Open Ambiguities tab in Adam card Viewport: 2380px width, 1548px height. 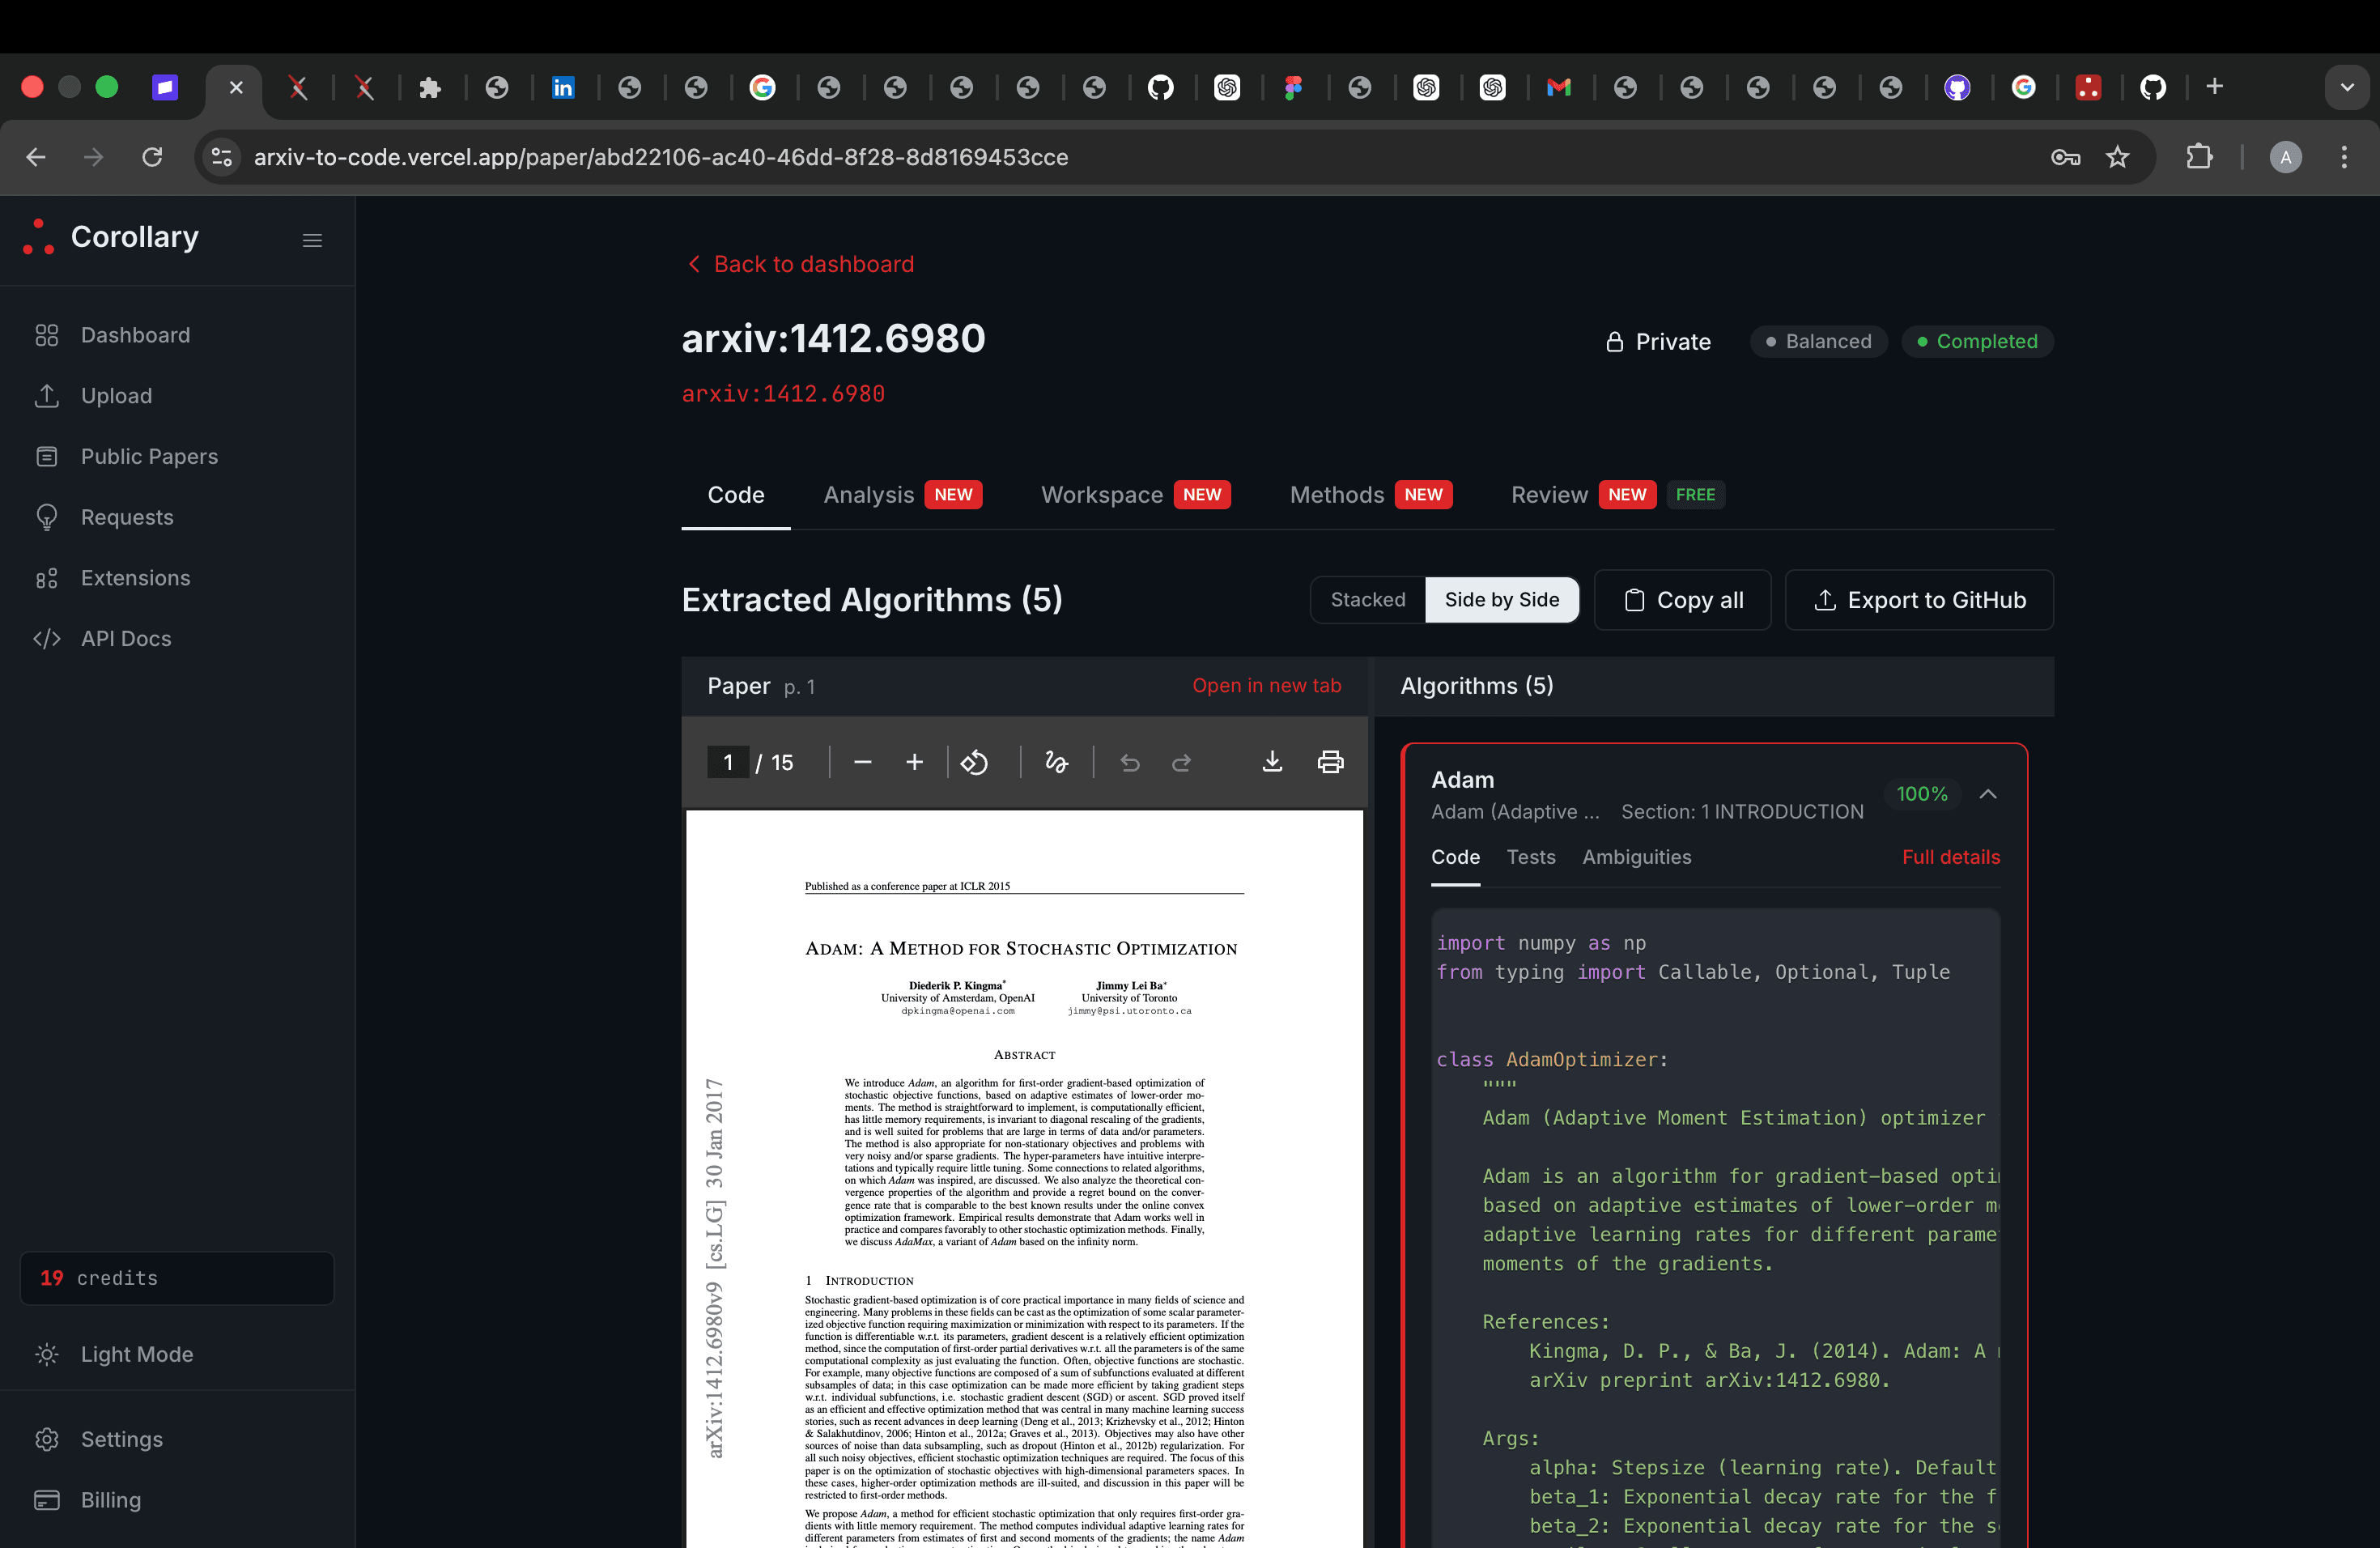coord(1636,857)
